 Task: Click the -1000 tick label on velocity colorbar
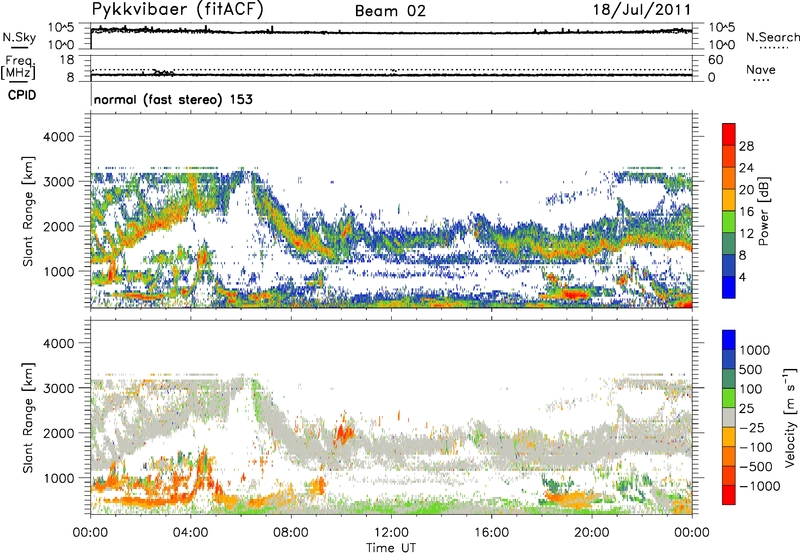pos(759,486)
